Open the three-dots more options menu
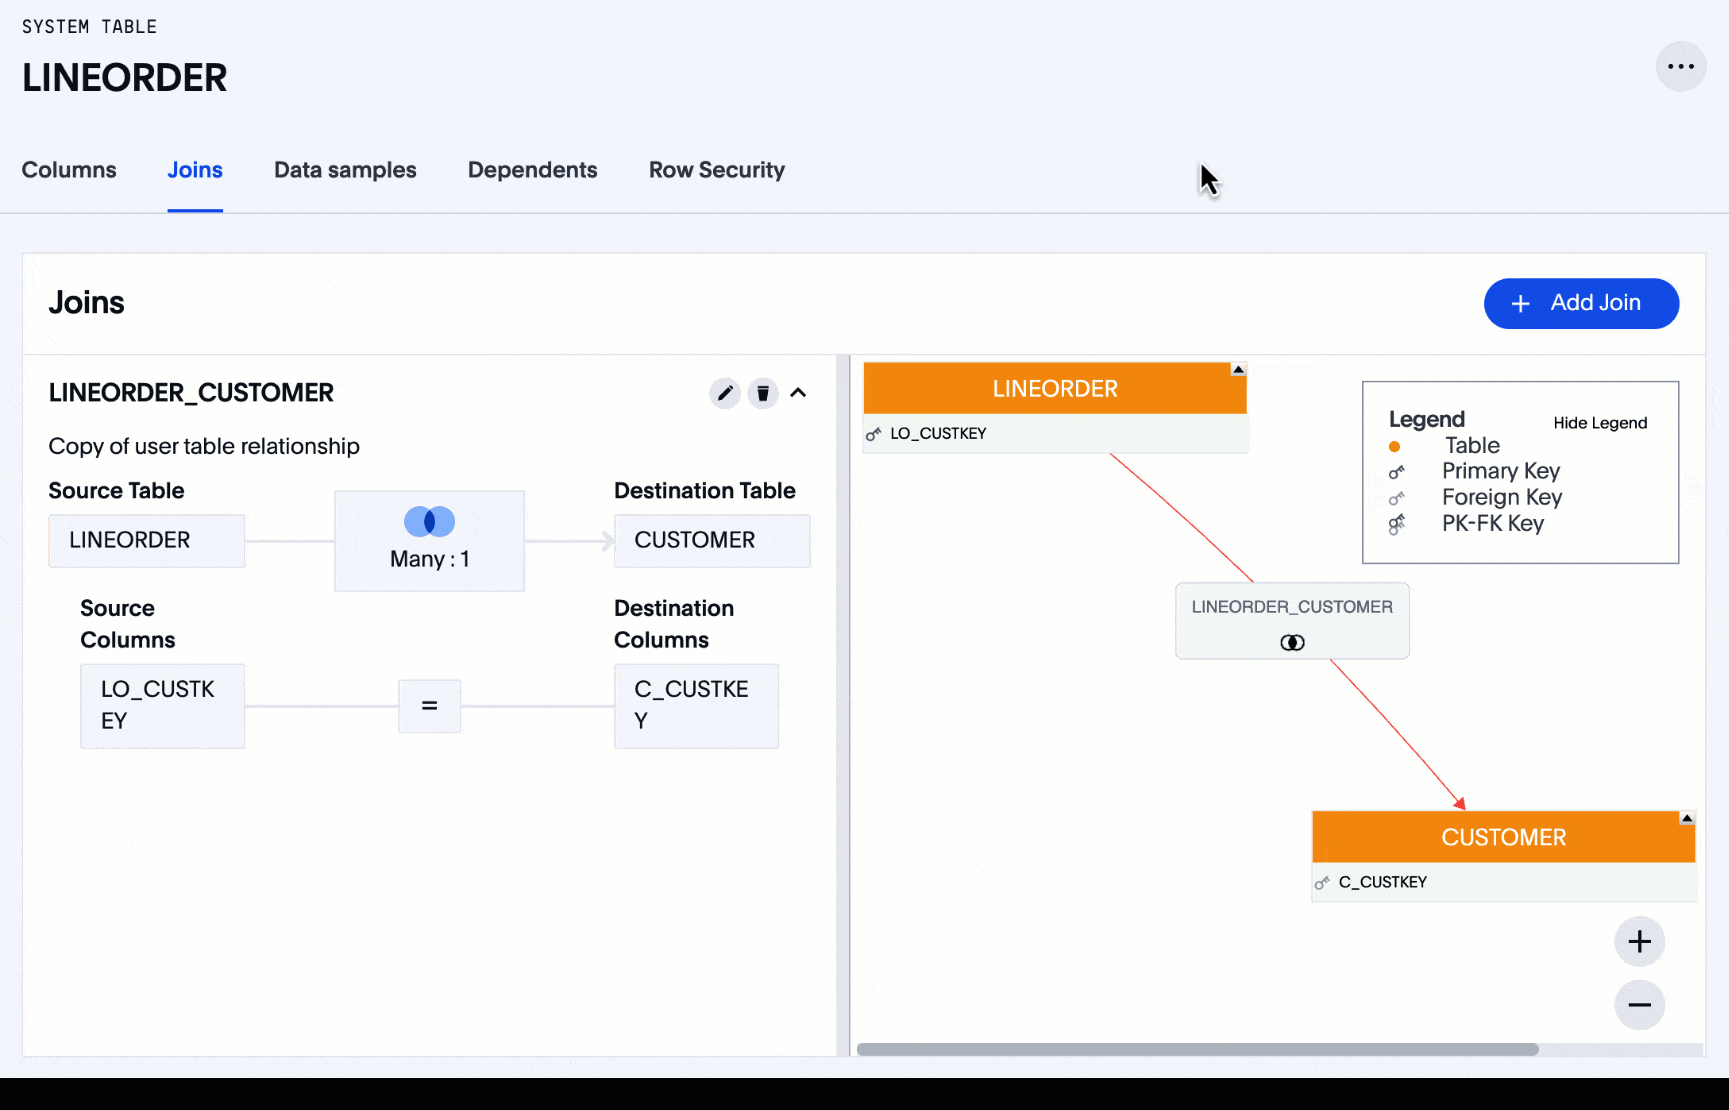1729x1110 pixels. point(1681,67)
